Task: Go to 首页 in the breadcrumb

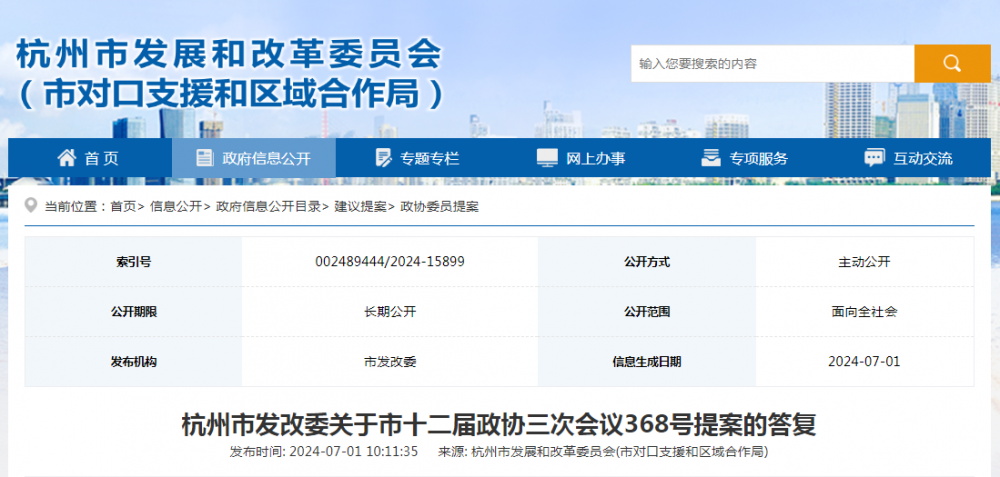Action: [x=123, y=207]
